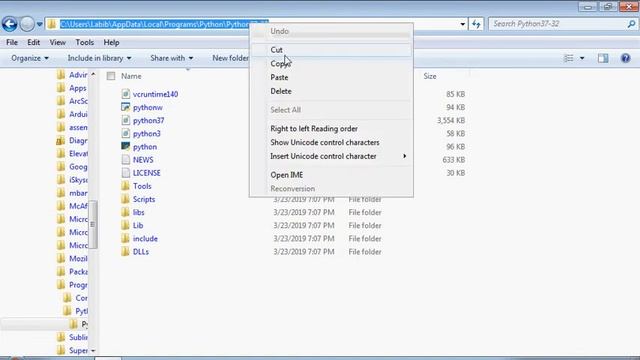Select the python3 DLL file icon
The image size is (640, 360).
(126, 133)
